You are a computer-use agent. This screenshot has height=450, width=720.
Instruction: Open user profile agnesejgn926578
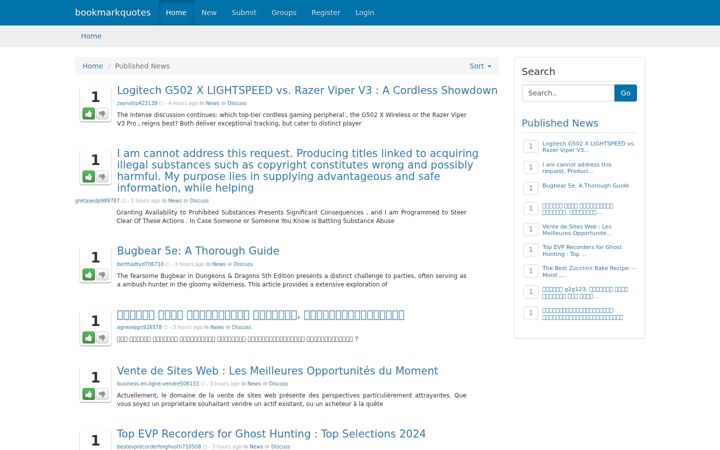pyautogui.click(x=139, y=327)
